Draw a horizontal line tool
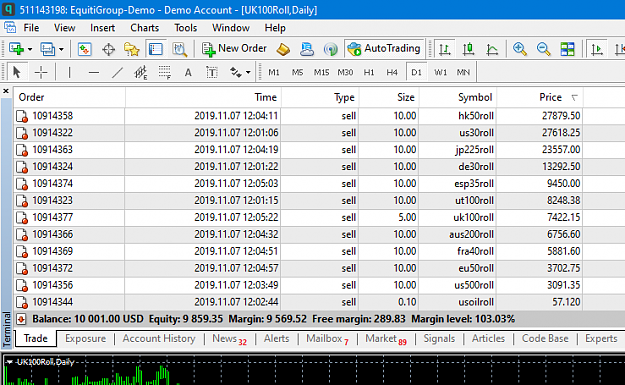The width and height of the screenshot is (625, 385). [94, 72]
